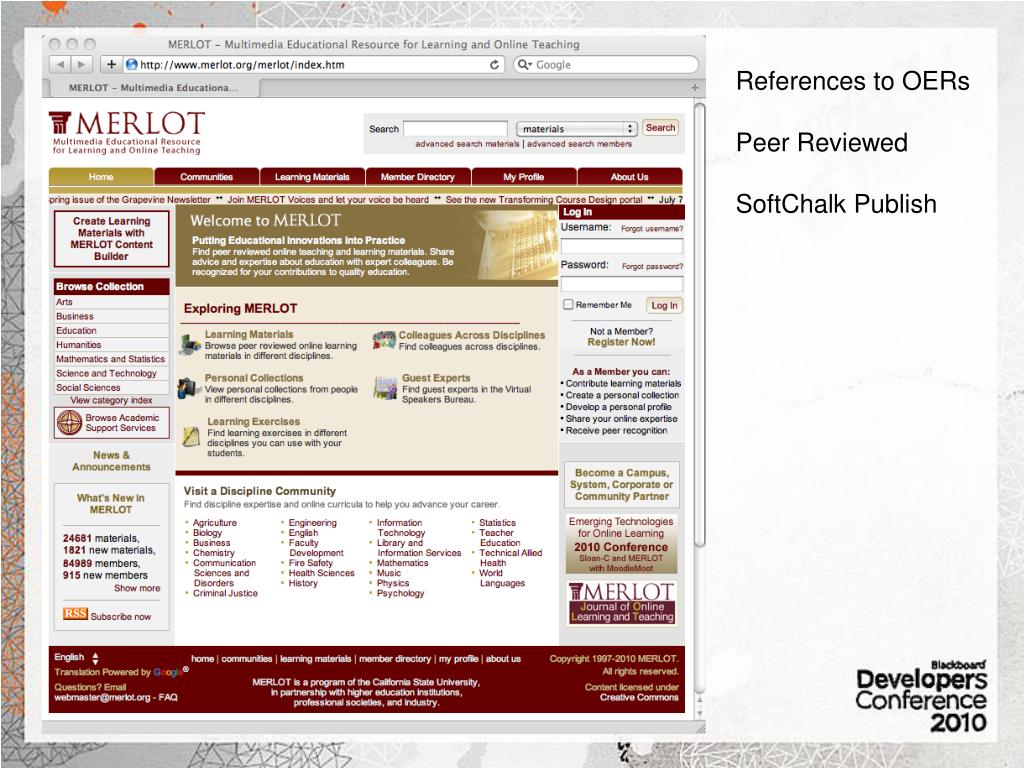Click the browser URL address bar

coord(315,65)
